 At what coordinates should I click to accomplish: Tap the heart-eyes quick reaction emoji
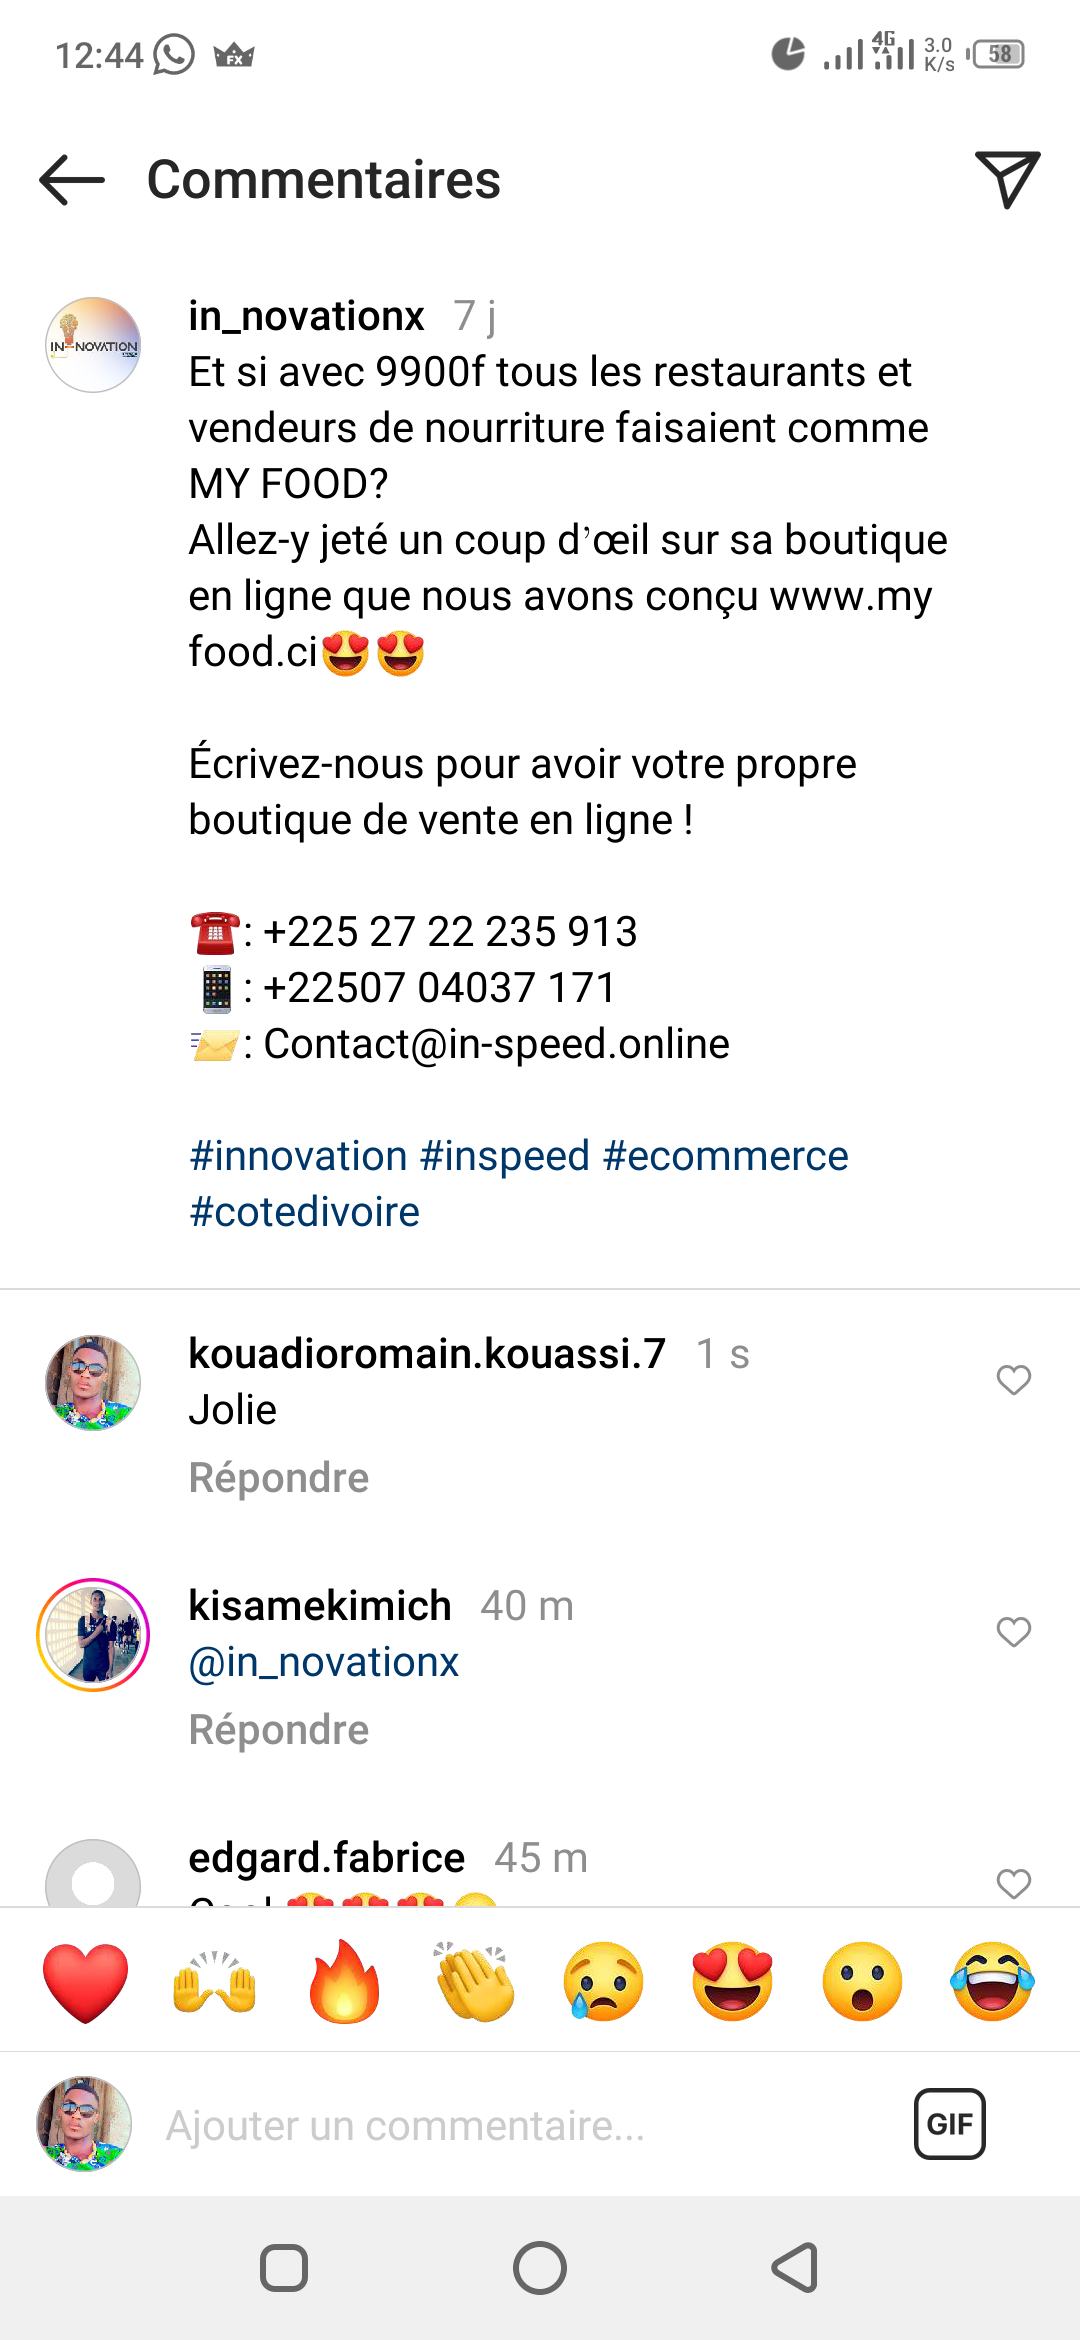point(733,1982)
